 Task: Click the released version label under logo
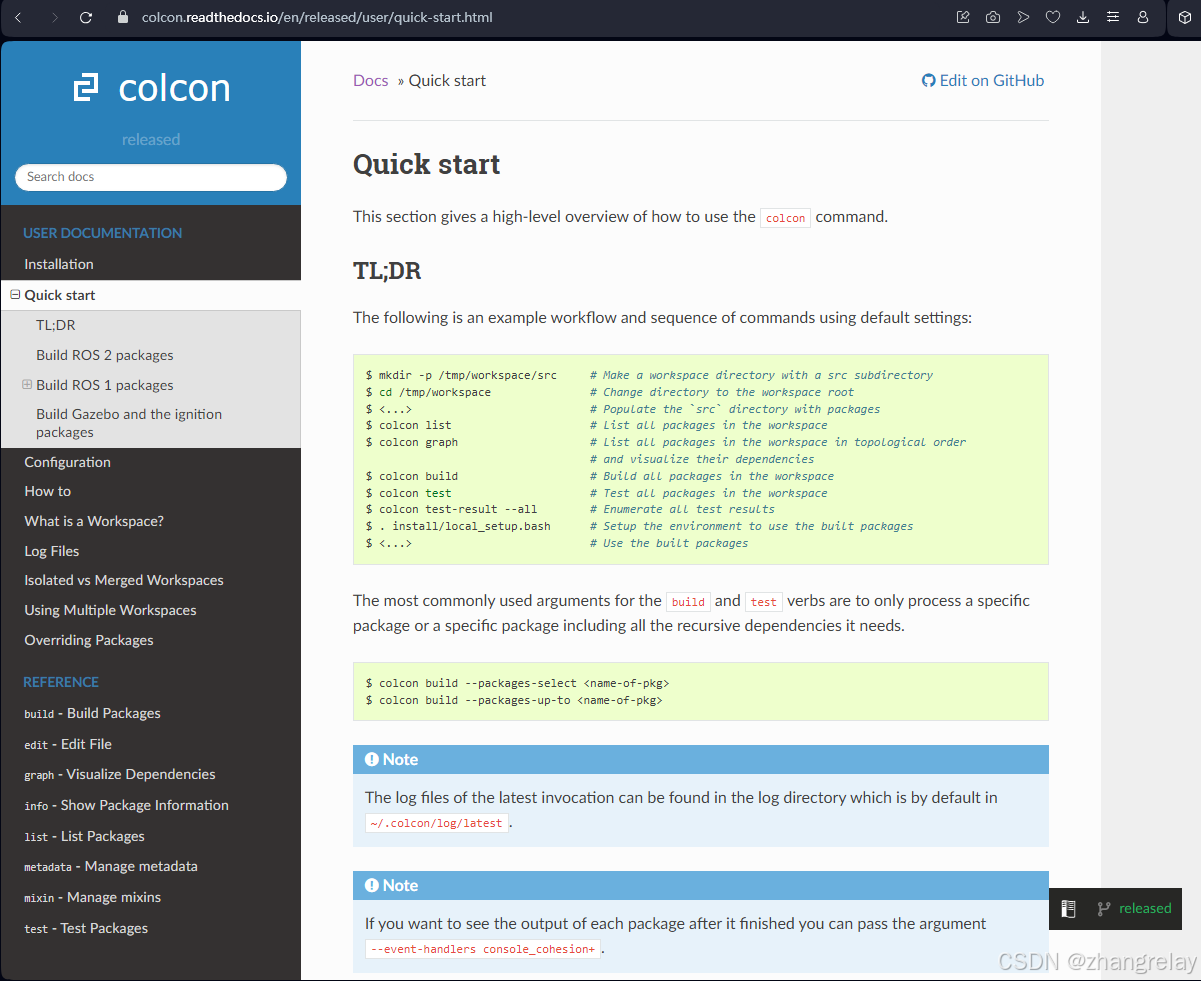point(151,140)
